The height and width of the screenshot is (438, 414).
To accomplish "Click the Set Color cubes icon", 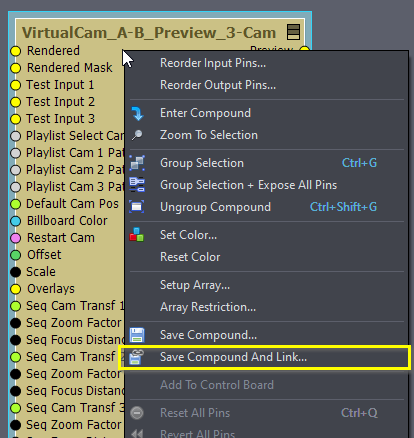I will 137,235.
